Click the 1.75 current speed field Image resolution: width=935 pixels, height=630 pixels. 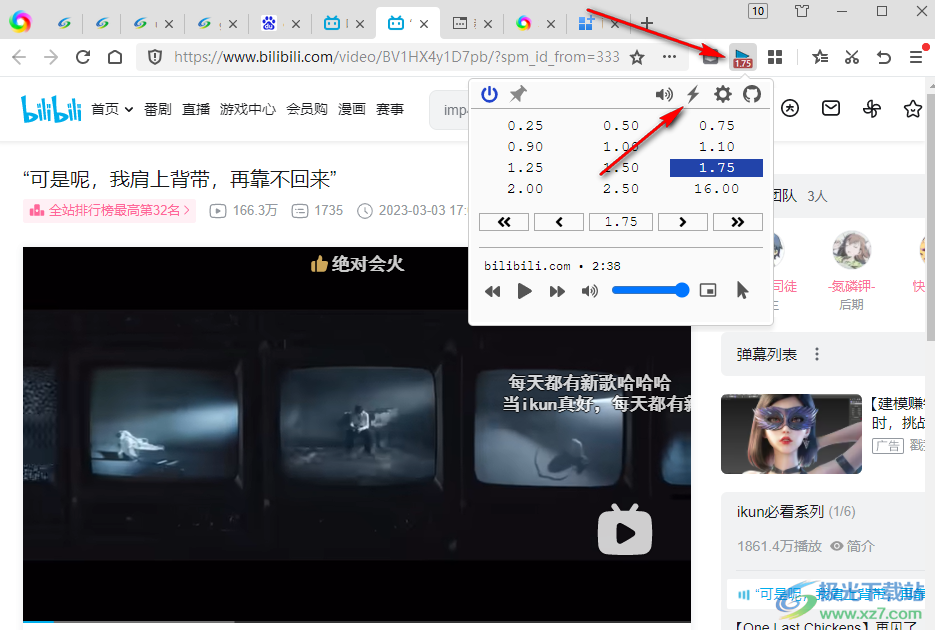tap(621, 222)
